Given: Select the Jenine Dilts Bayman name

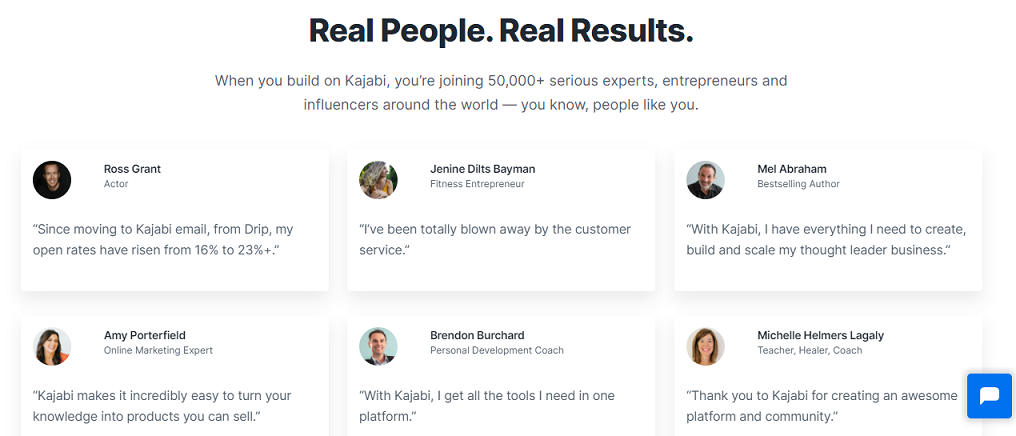Looking at the screenshot, I should tap(483, 169).
